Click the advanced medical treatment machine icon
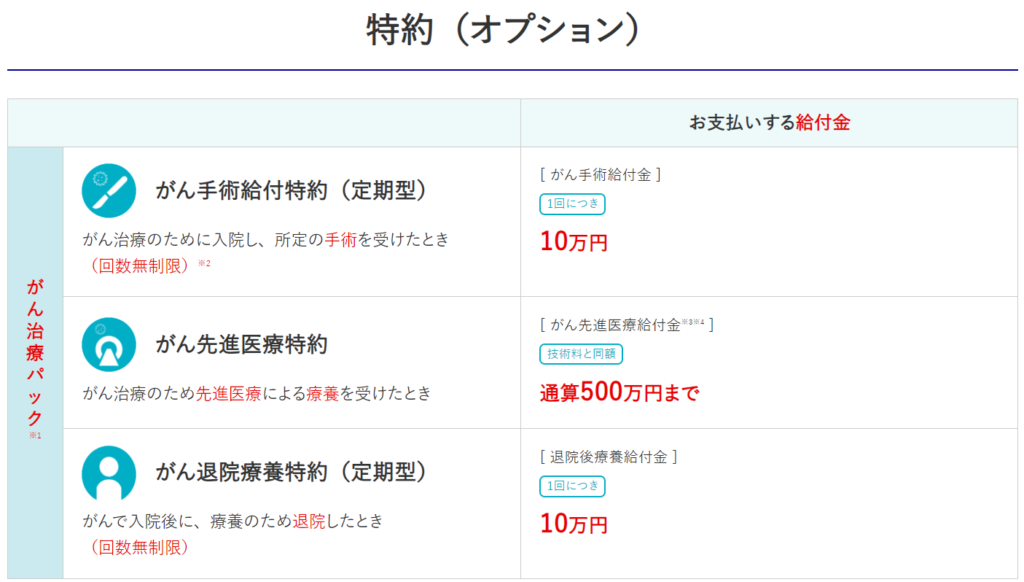This screenshot has height=582, width=1024. (108, 345)
